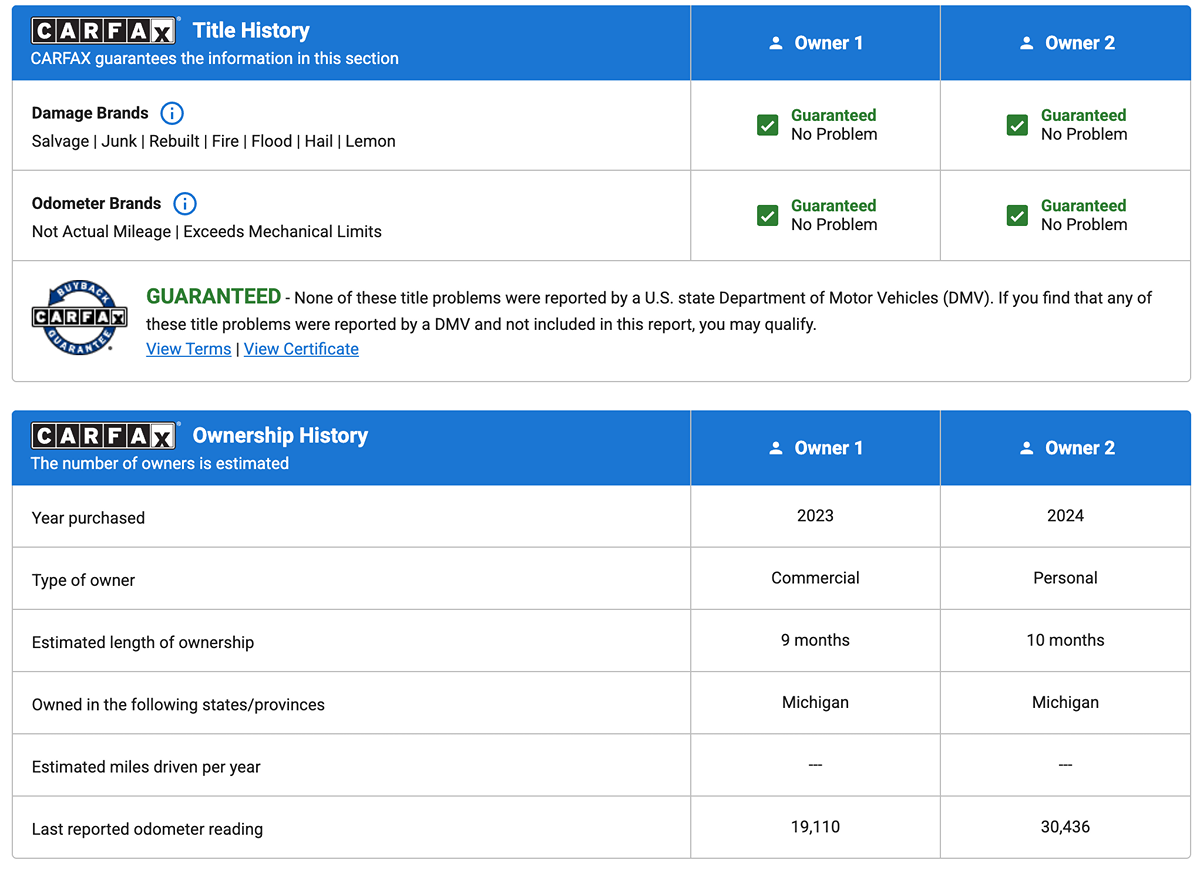Viewport: 1200px width, 870px height.
Task: Click Owner 2 last reported odometer reading 30,436
Action: point(1065,827)
